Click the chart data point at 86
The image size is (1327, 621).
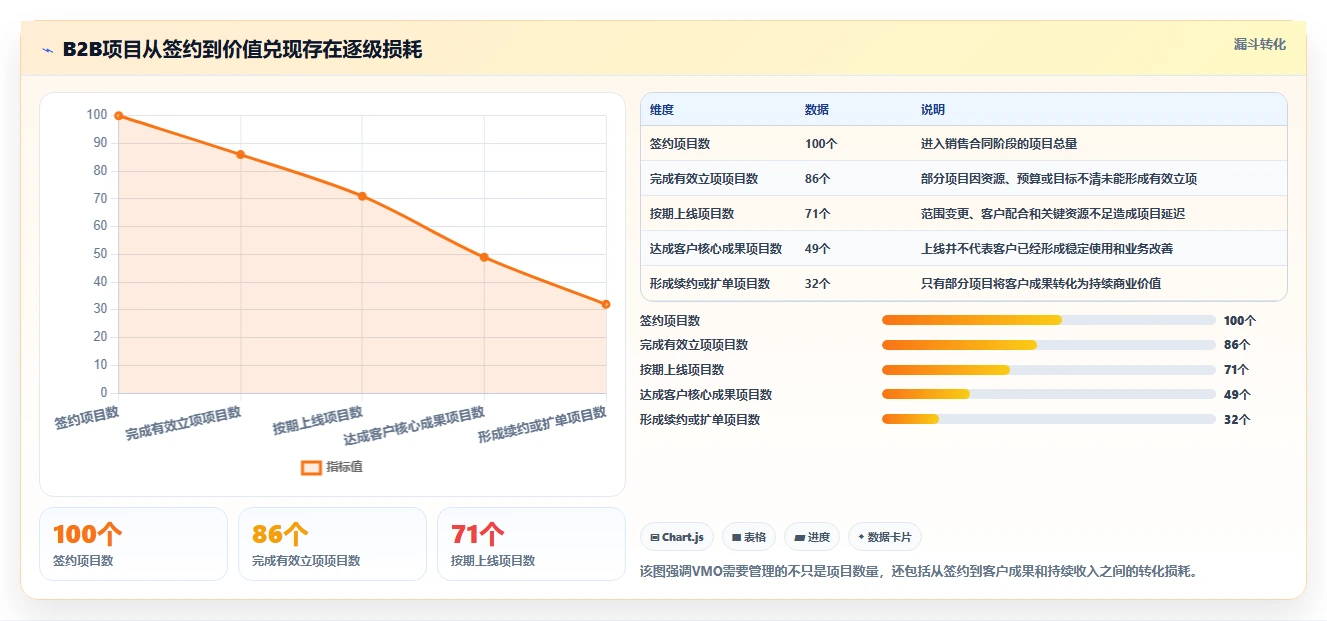(x=240, y=154)
